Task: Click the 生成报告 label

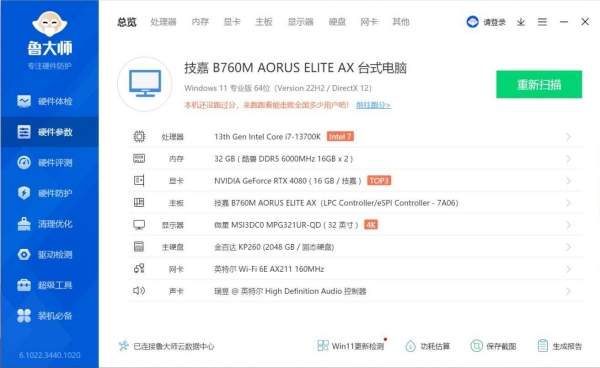Action: [567, 346]
